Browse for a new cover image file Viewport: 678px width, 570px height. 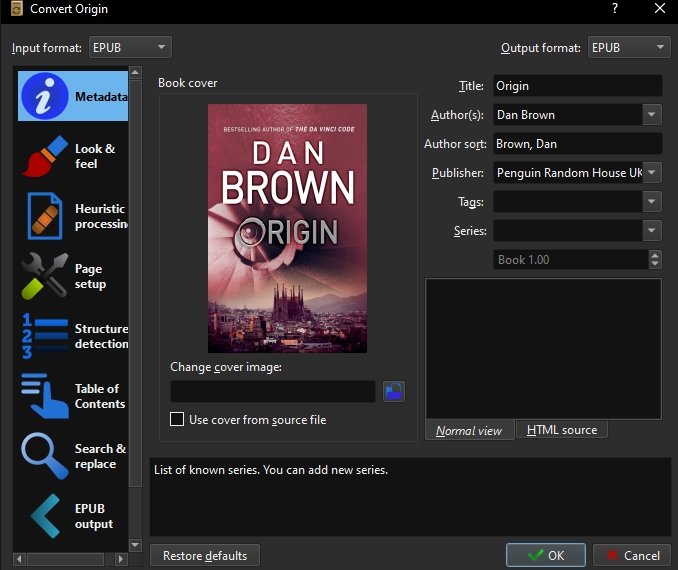(x=393, y=391)
